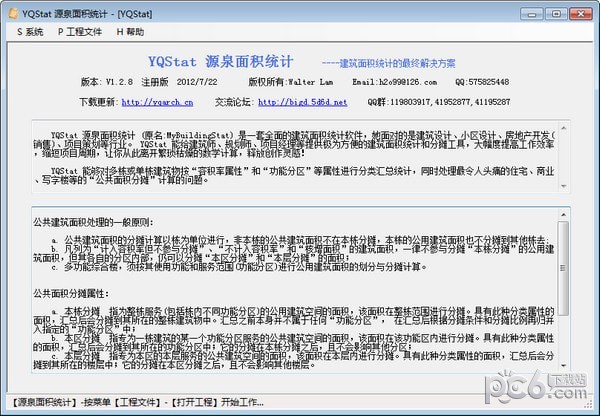Maximize the YQStat window
This screenshot has height=416, width=600.
tap(556, 14)
